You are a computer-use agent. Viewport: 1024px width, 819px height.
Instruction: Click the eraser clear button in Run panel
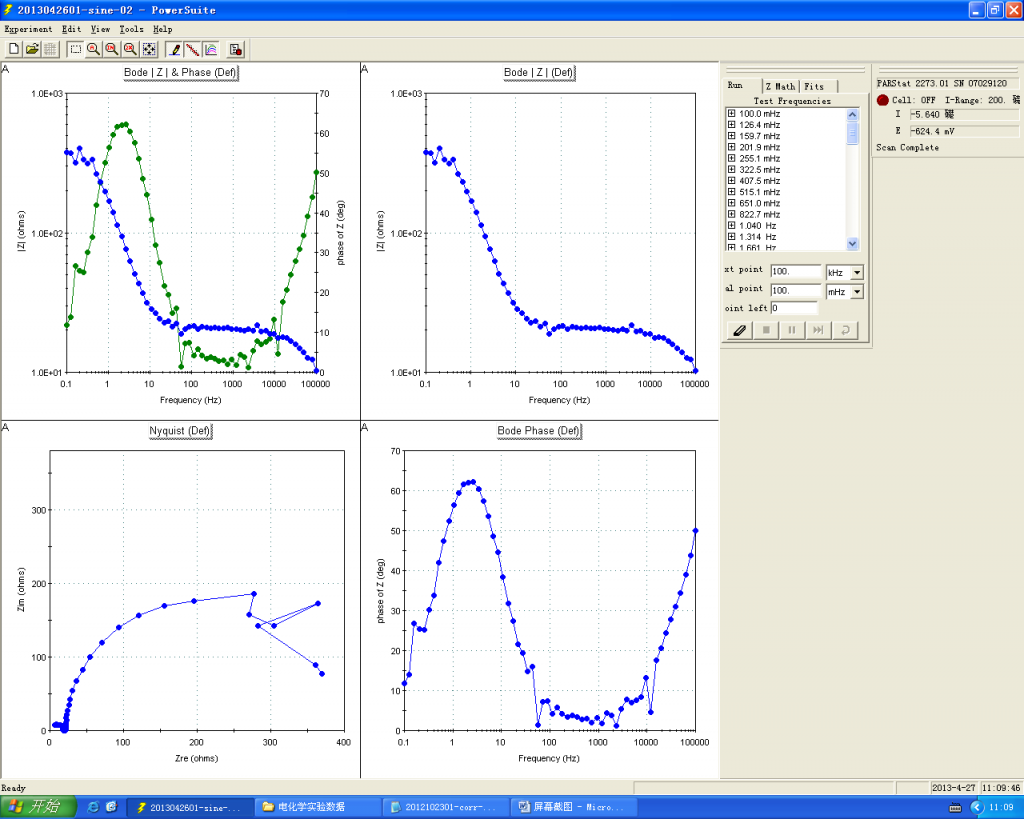click(x=739, y=330)
